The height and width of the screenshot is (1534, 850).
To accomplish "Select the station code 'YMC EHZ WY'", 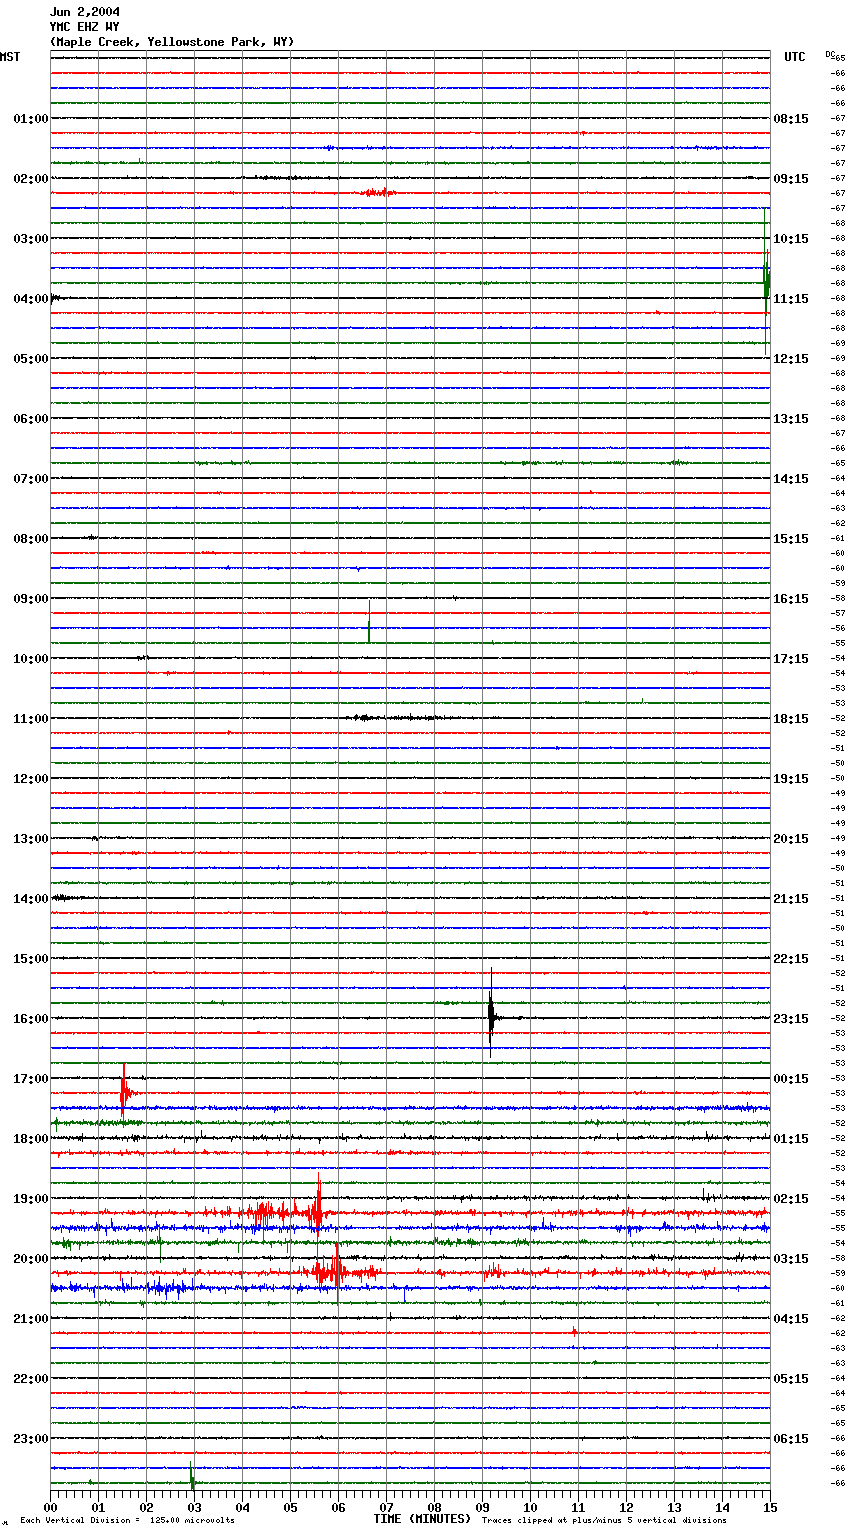I will point(85,27).
